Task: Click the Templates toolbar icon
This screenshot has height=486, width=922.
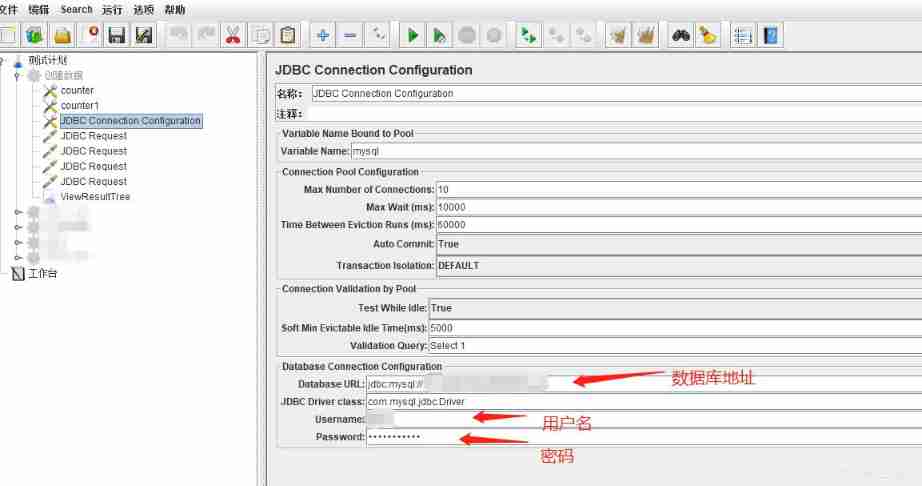Action: point(34,35)
